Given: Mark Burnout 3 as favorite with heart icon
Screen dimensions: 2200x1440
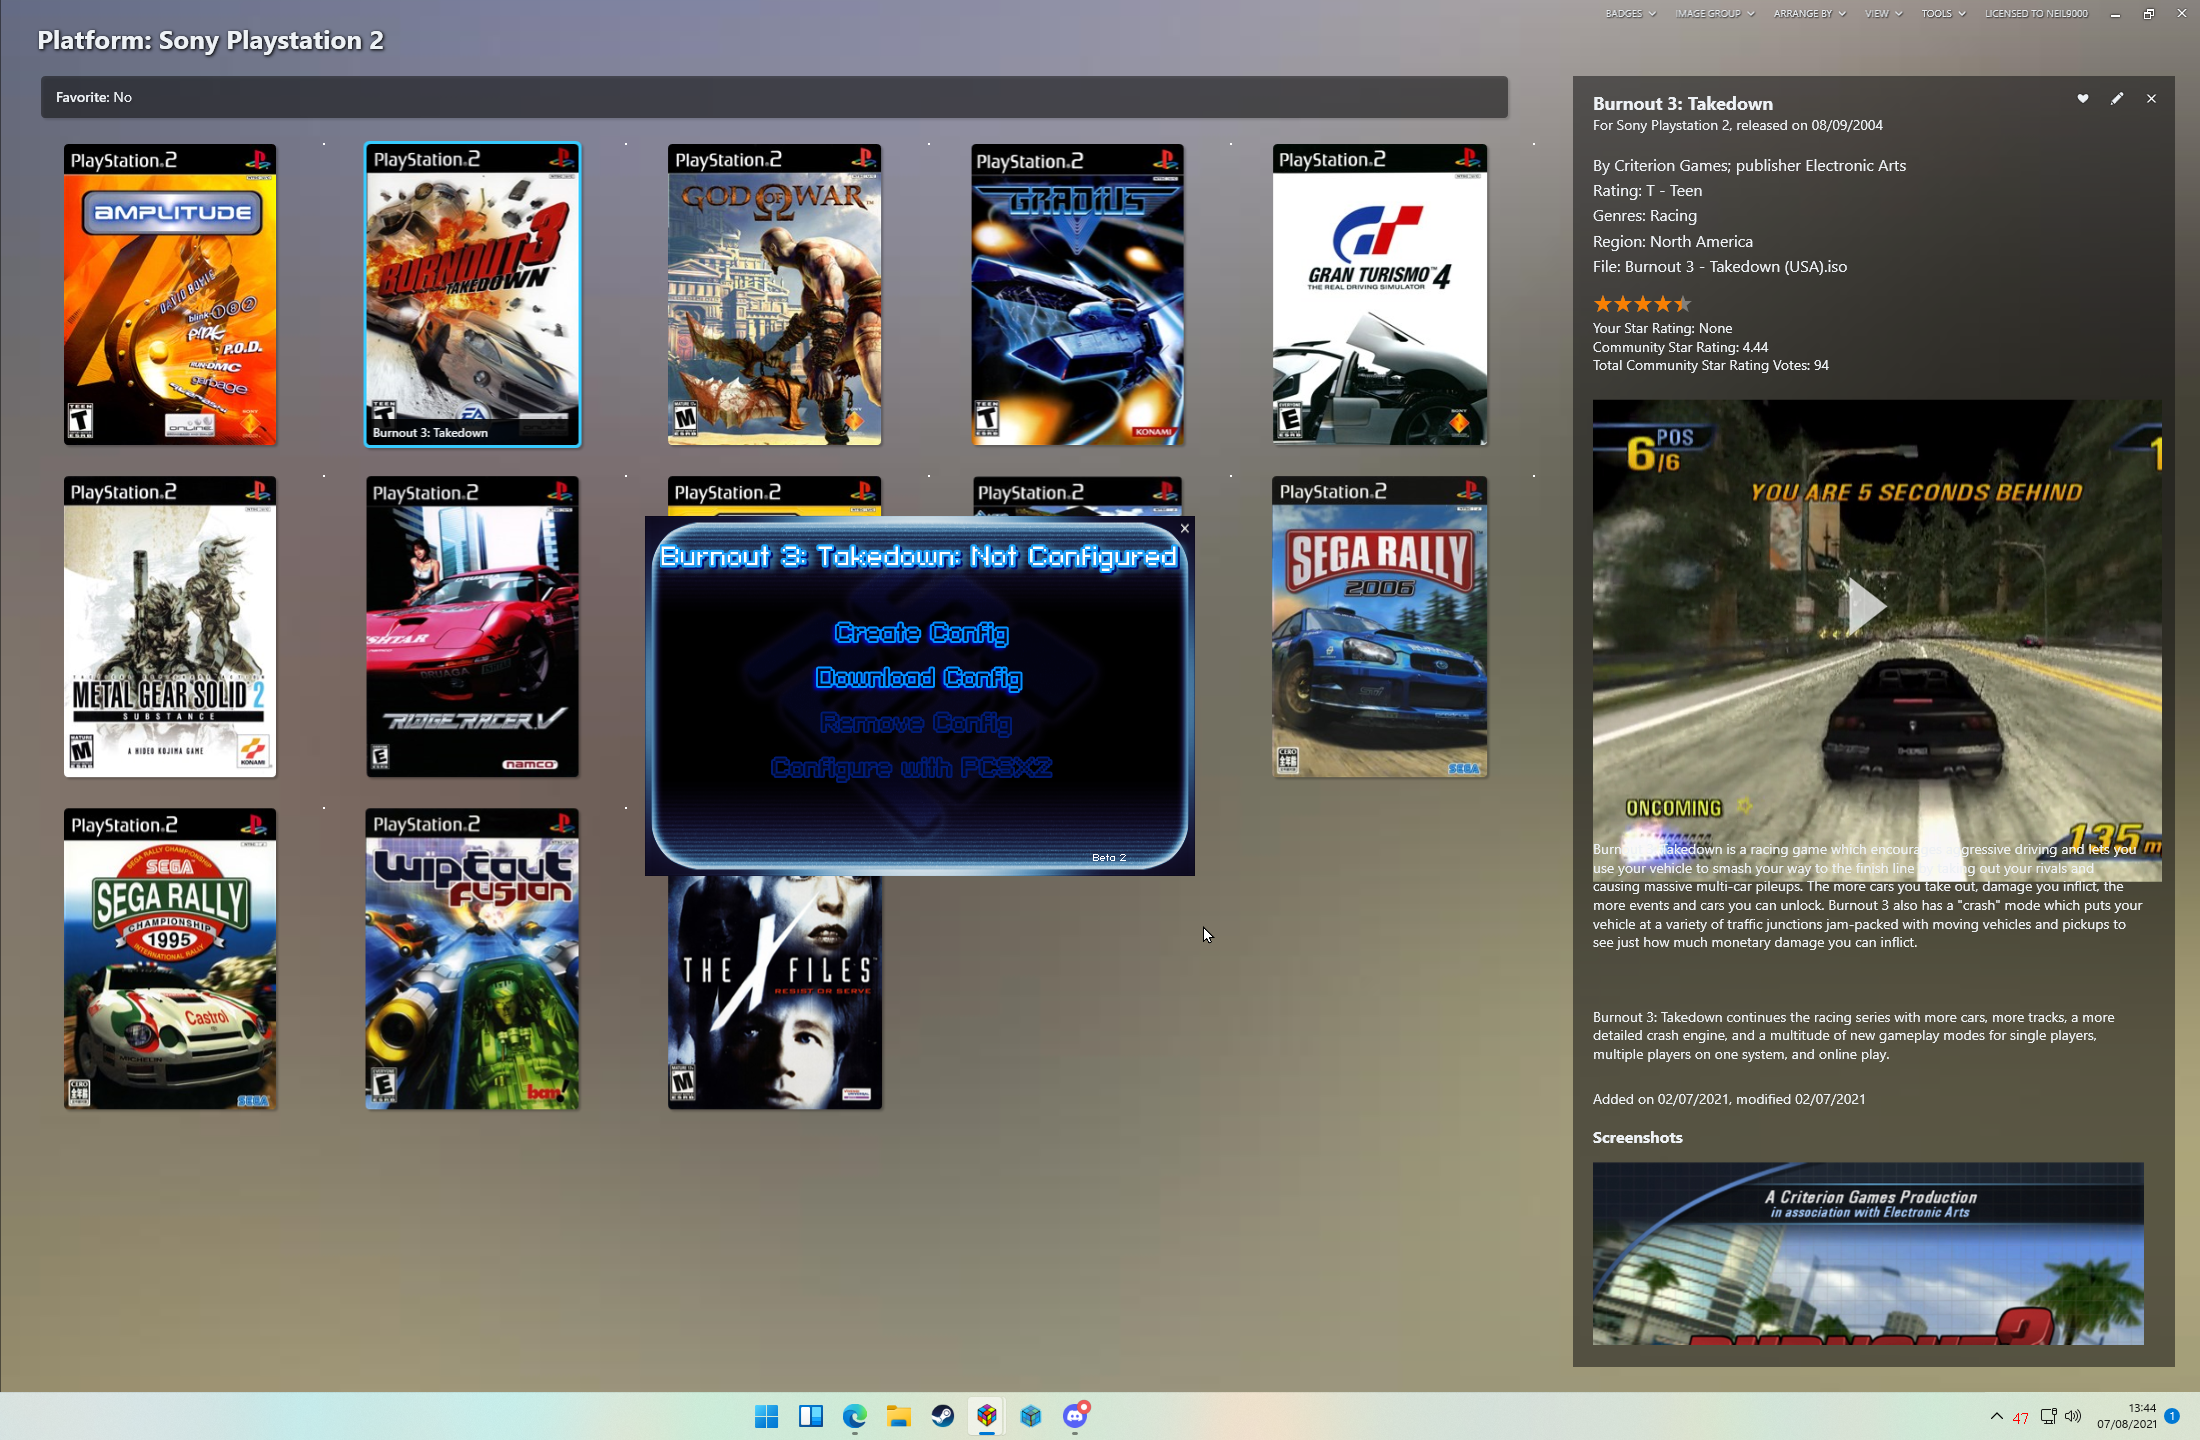Looking at the screenshot, I should pyautogui.click(x=2083, y=98).
